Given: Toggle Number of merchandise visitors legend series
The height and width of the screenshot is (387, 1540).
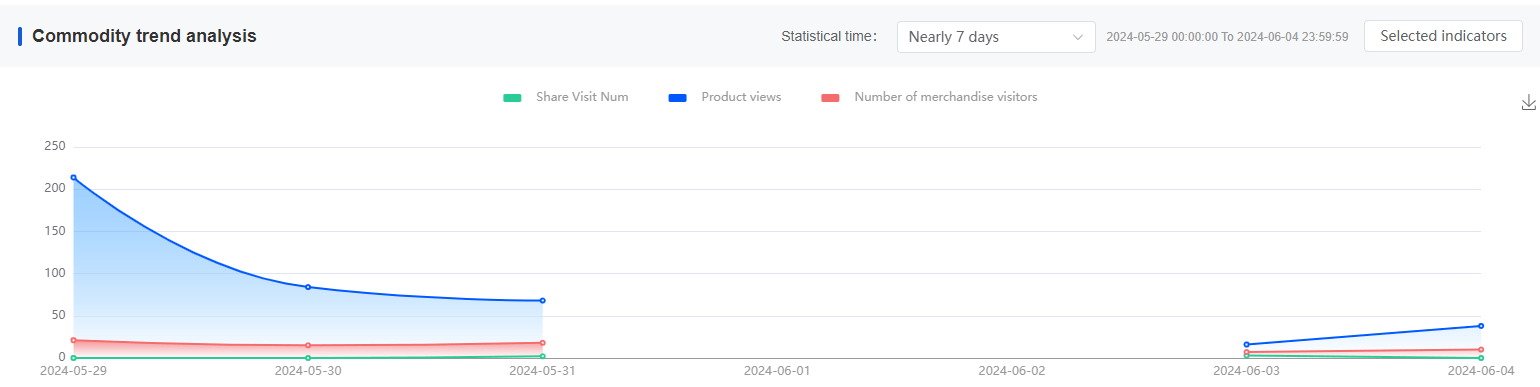Looking at the screenshot, I should tap(929, 97).
